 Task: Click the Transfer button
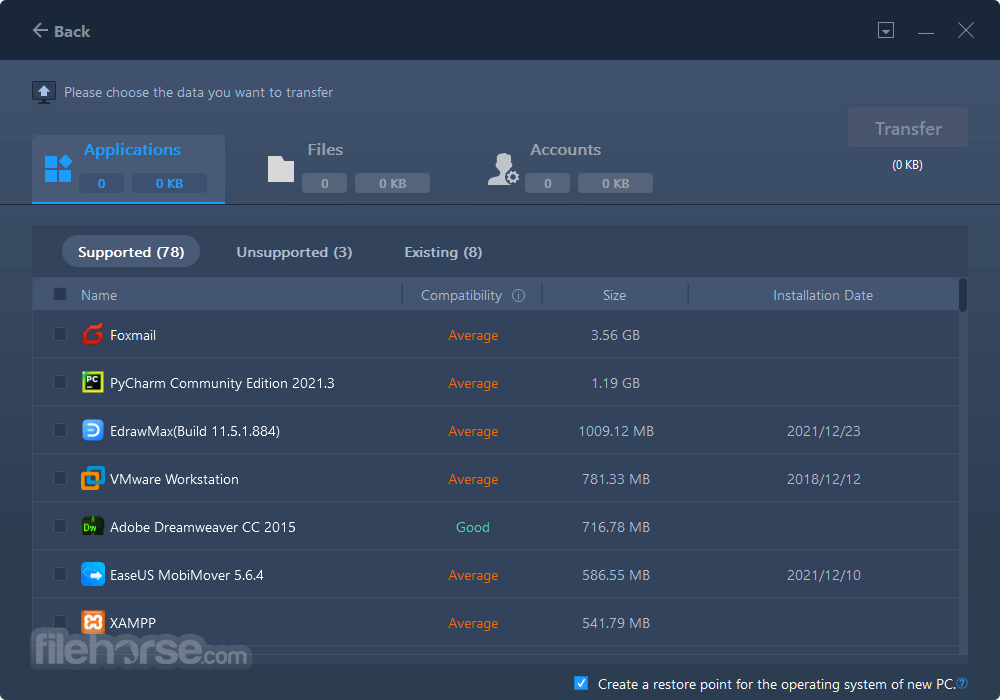(x=908, y=128)
